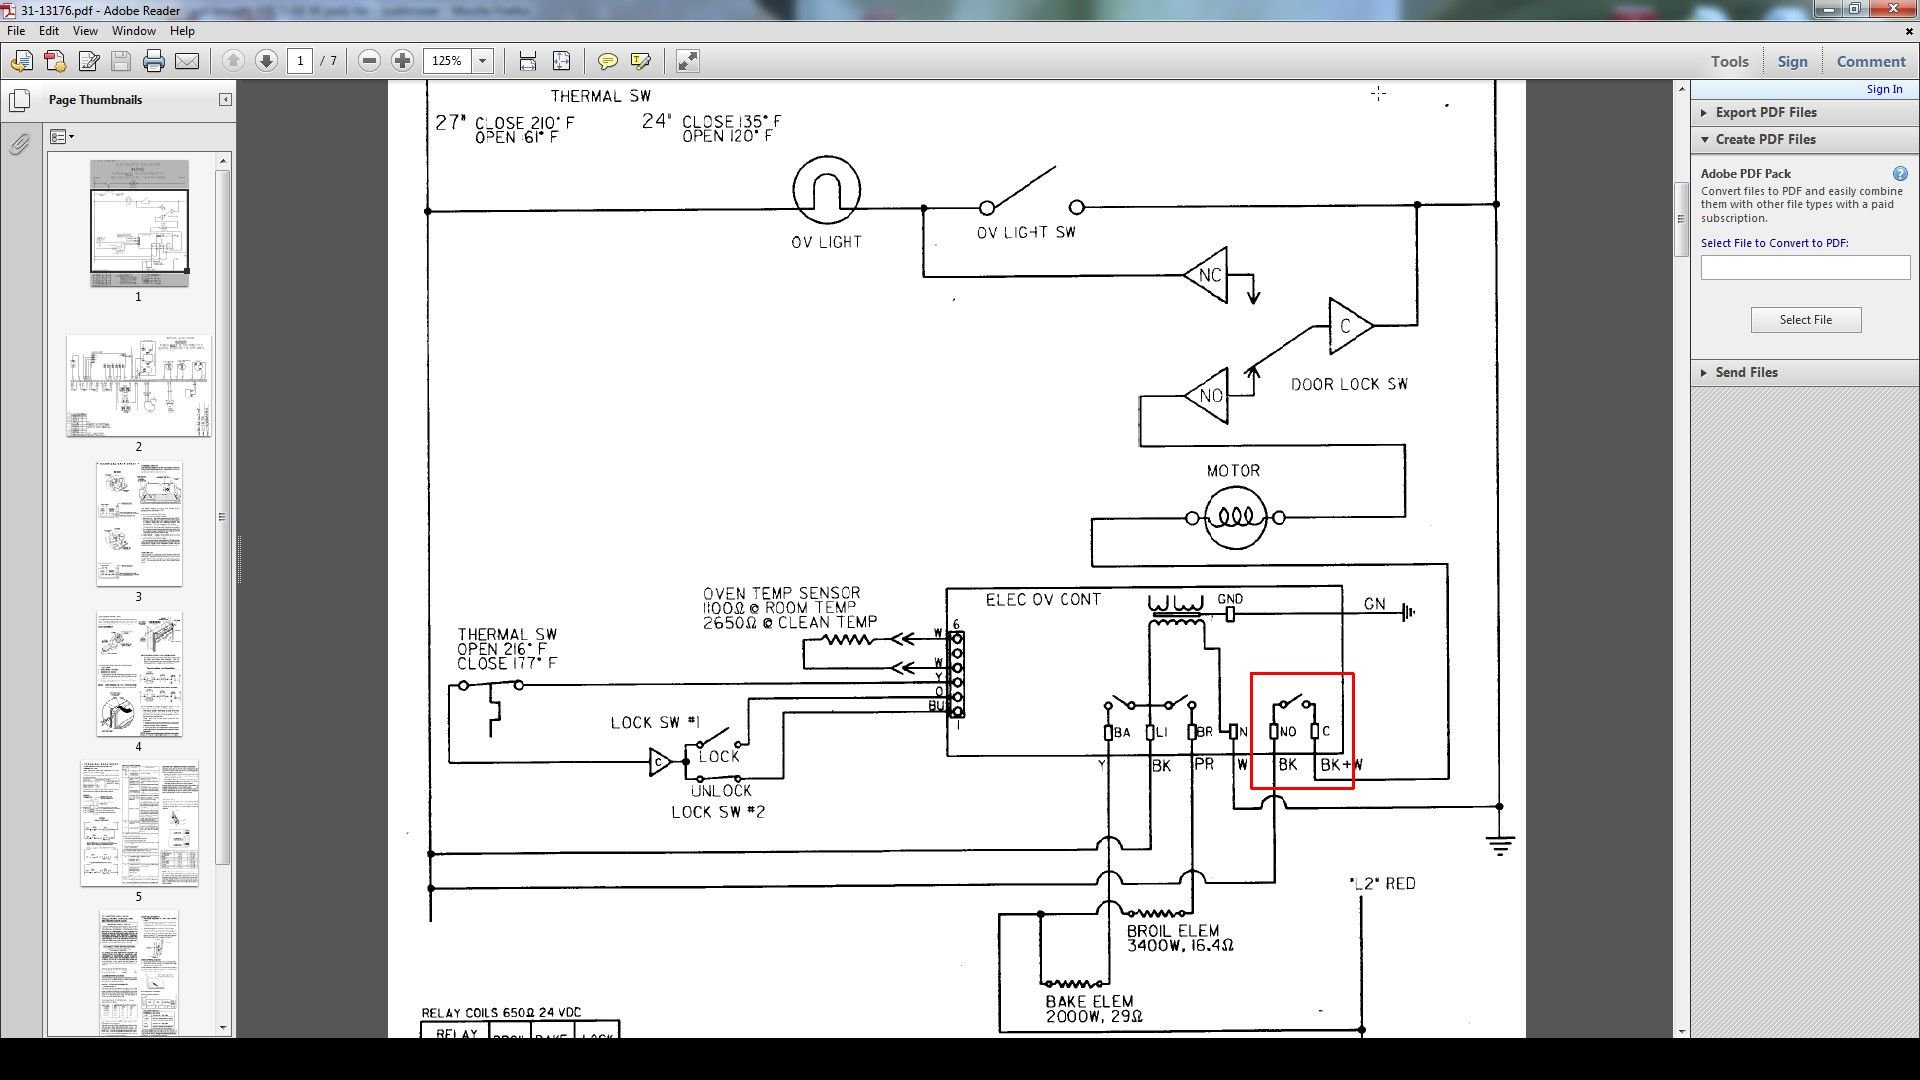Click the document scrollbar up arrow

(x=1681, y=89)
